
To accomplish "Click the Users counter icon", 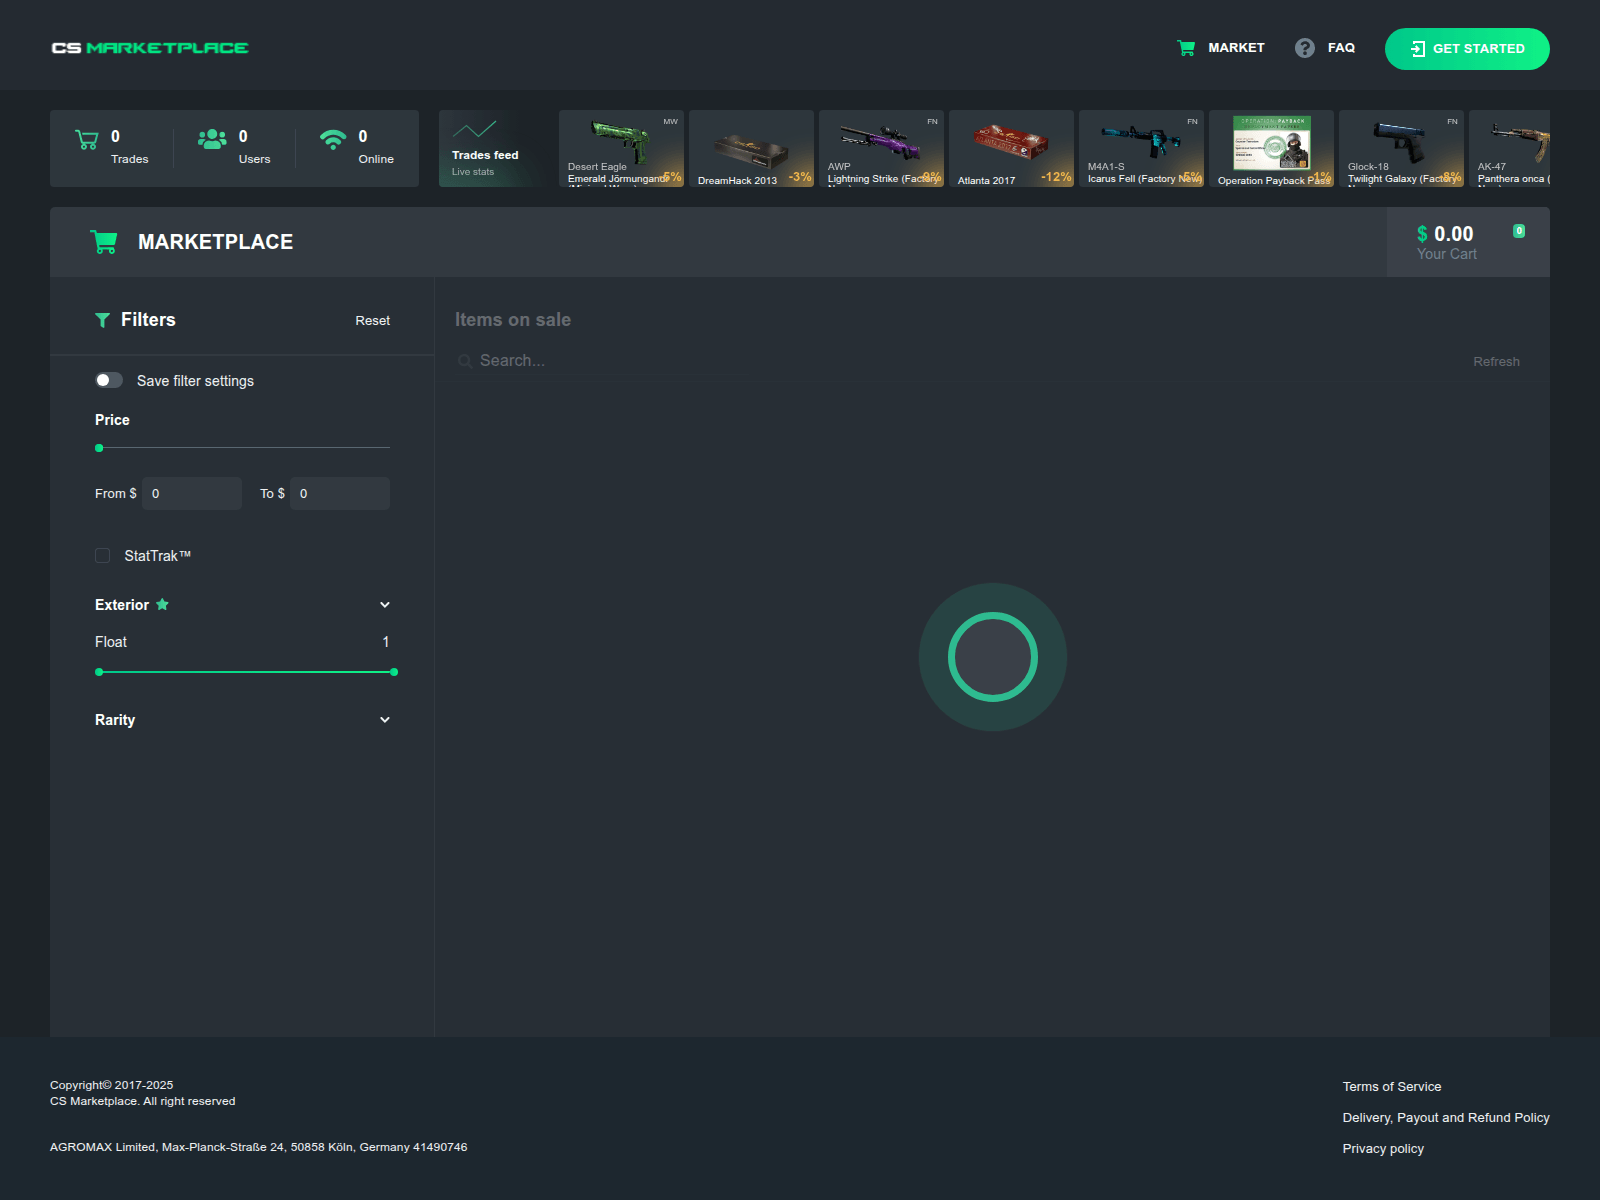I will [211, 140].
